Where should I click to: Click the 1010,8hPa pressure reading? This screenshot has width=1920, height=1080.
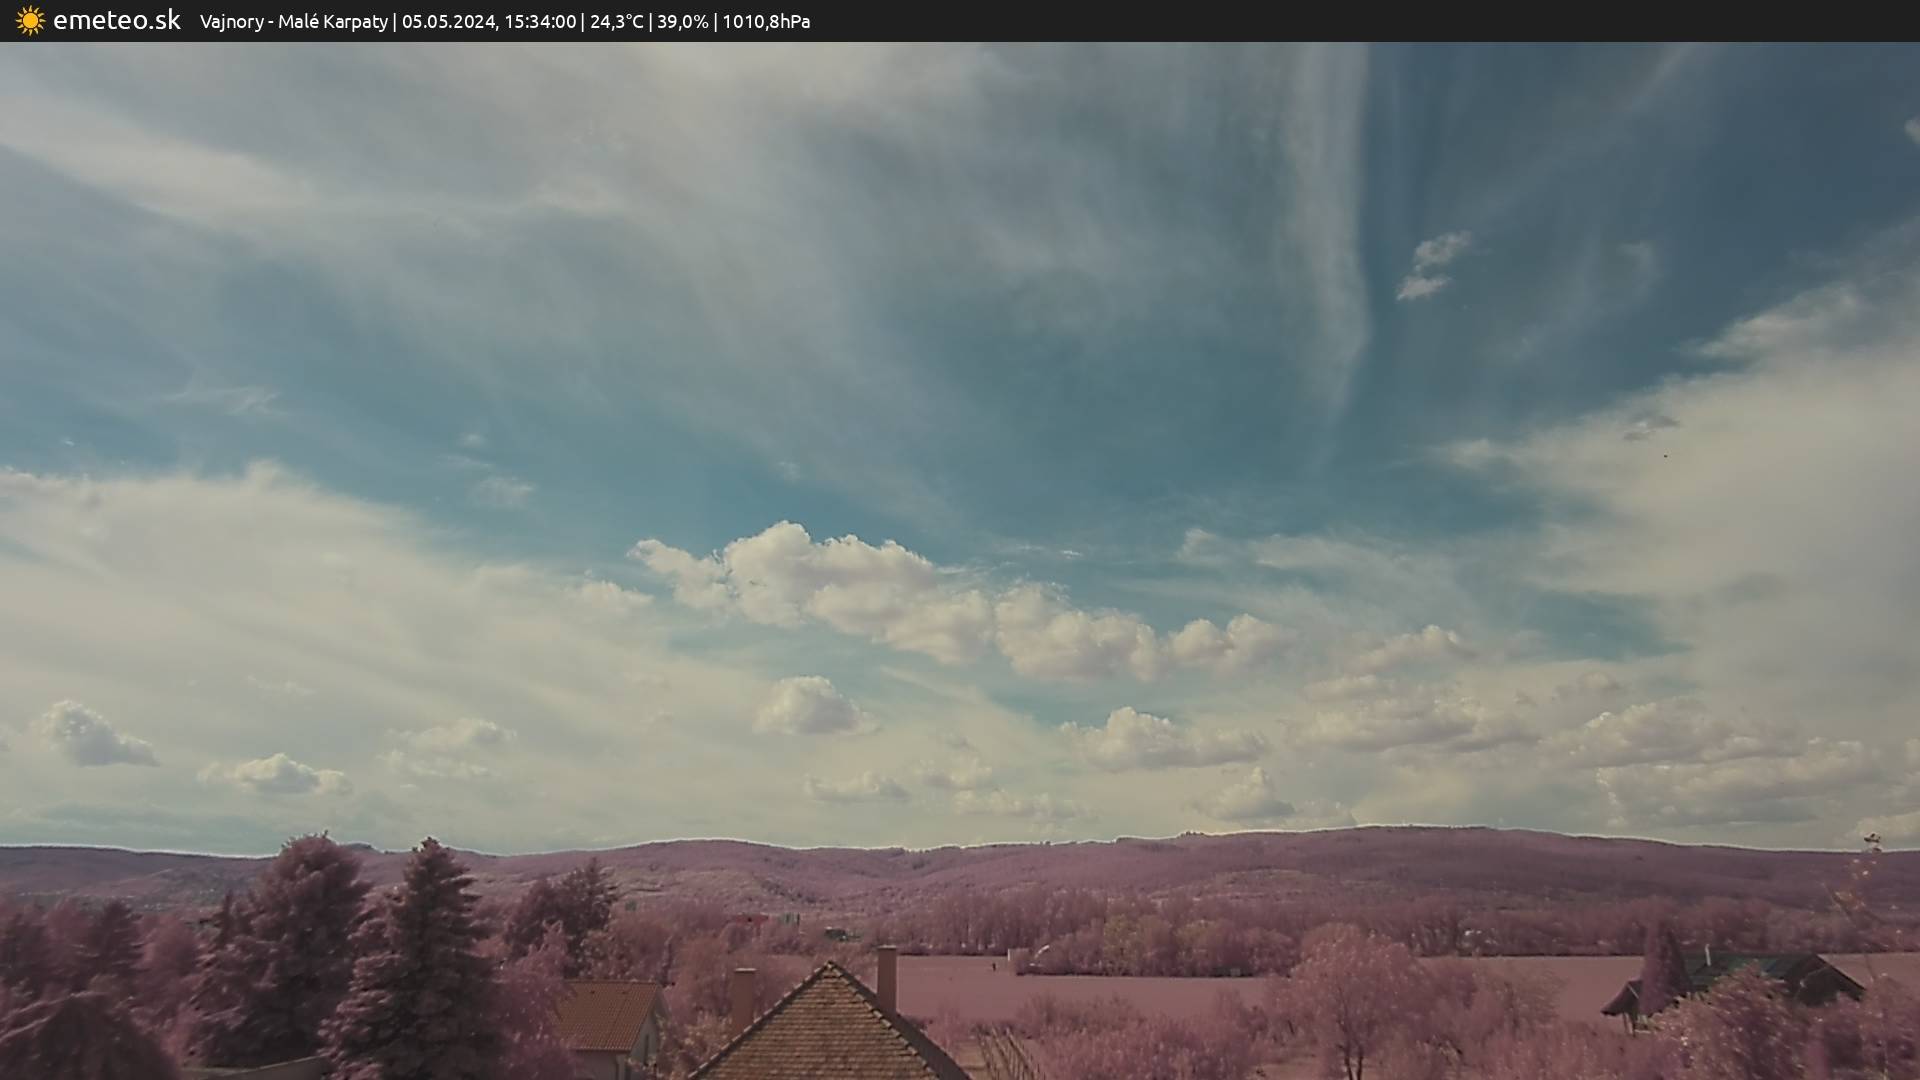coord(766,22)
